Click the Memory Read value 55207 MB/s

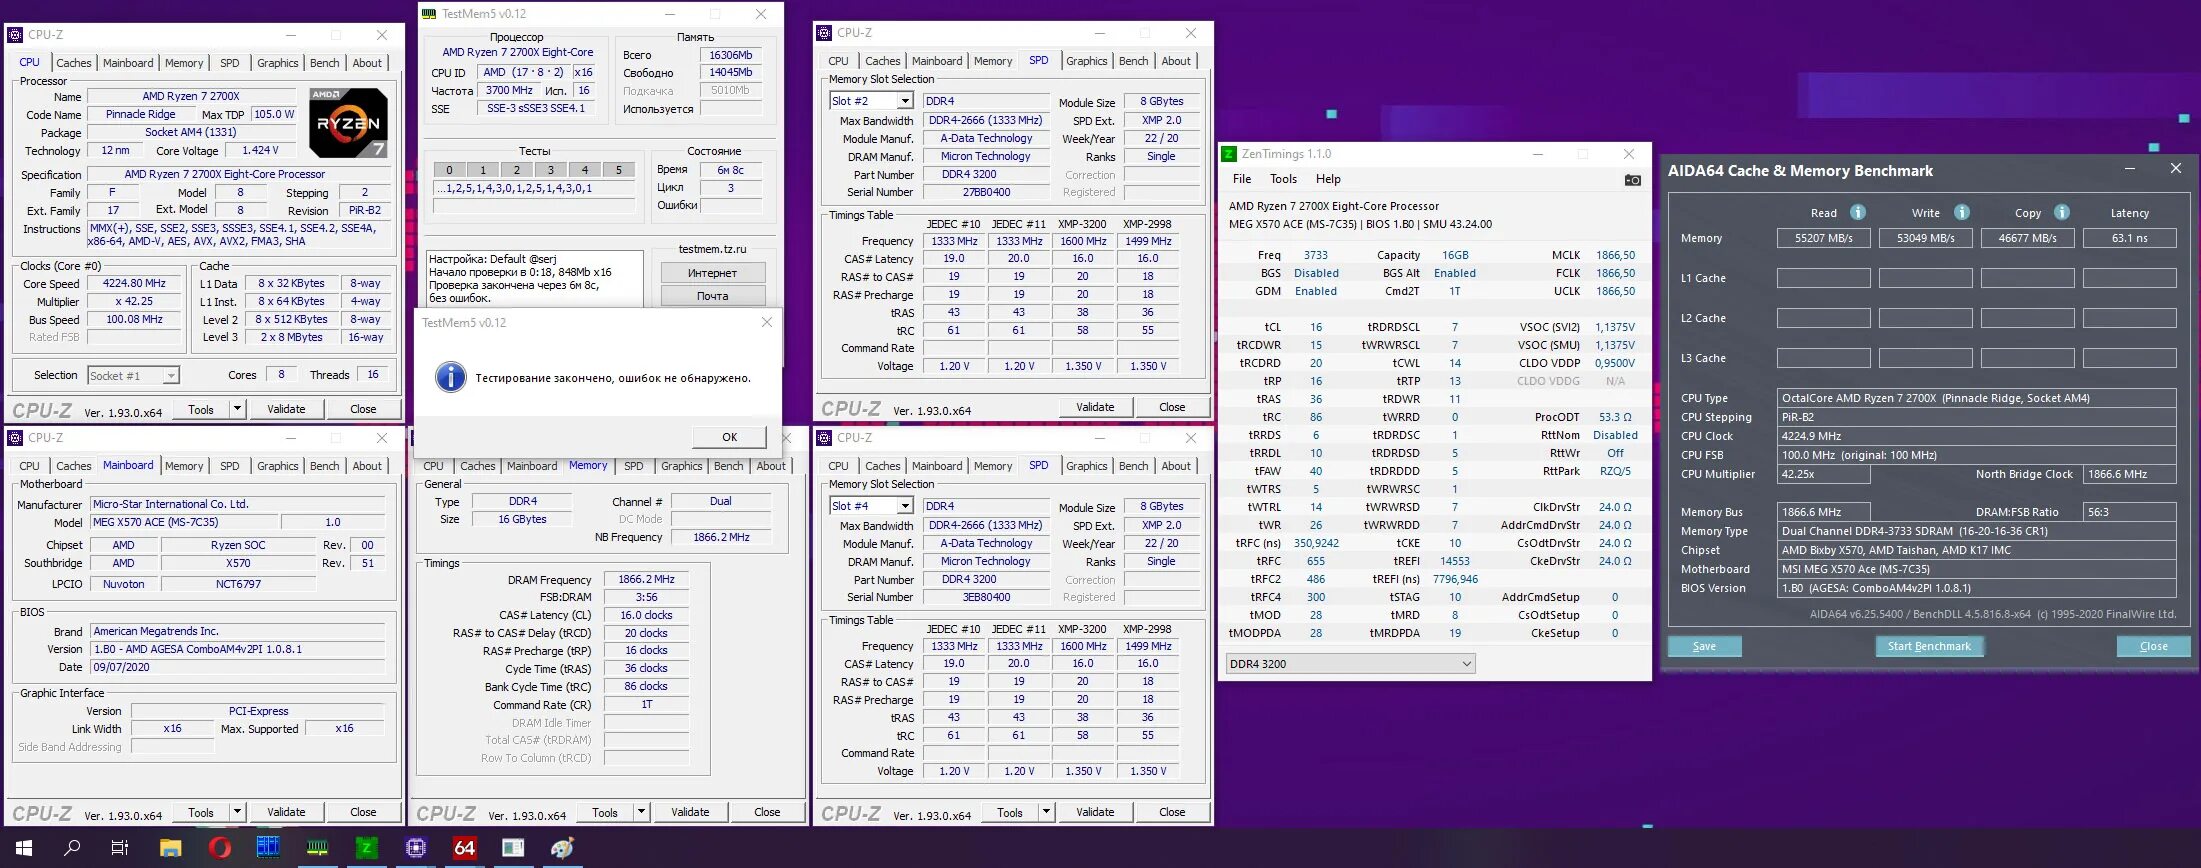tap(1824, 238)
